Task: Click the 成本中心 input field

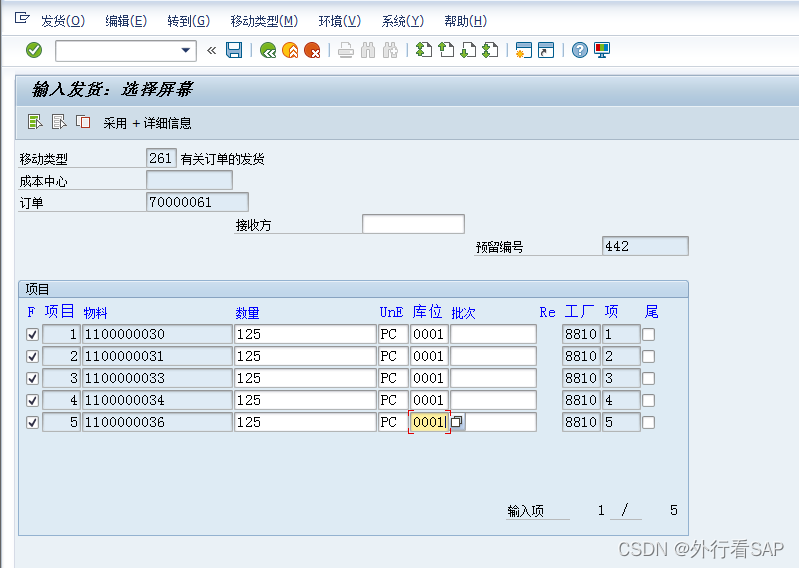Action: [x=189, y=180]
